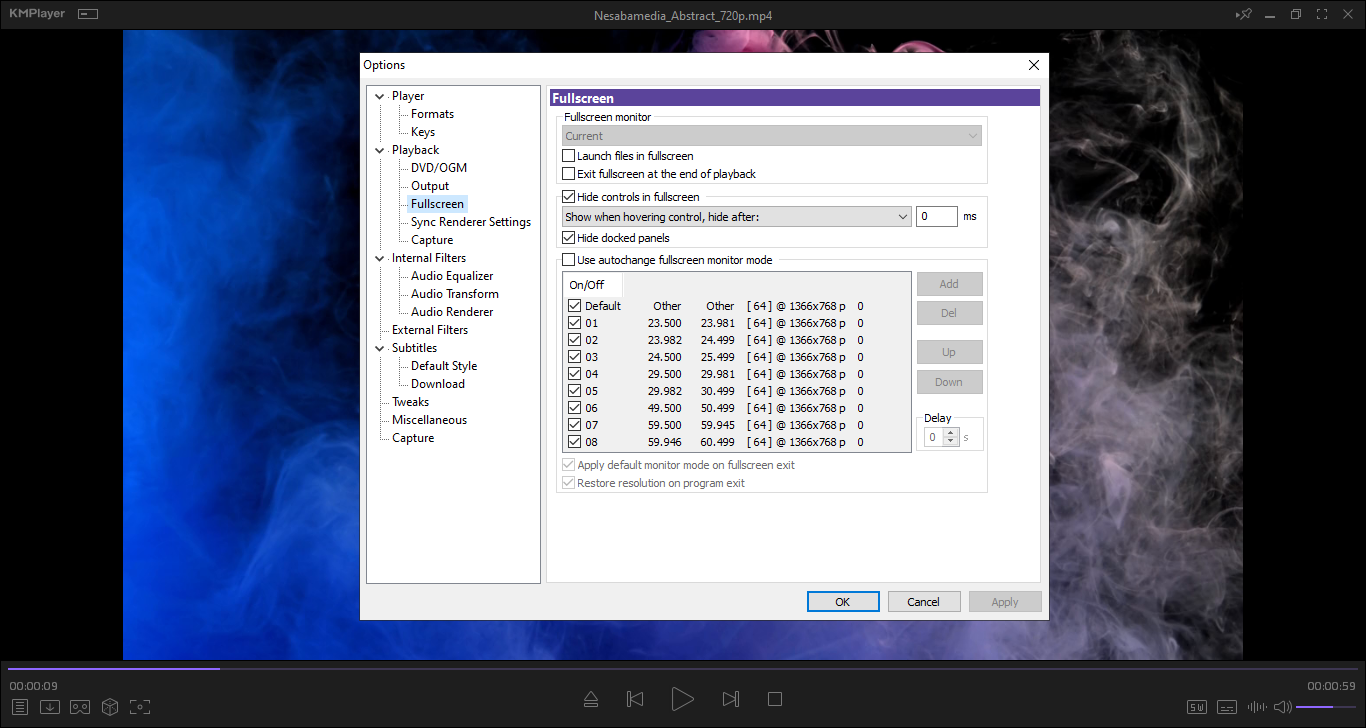Skip to next track button
The image size is (1366, 728).
(x=731, y=699)
